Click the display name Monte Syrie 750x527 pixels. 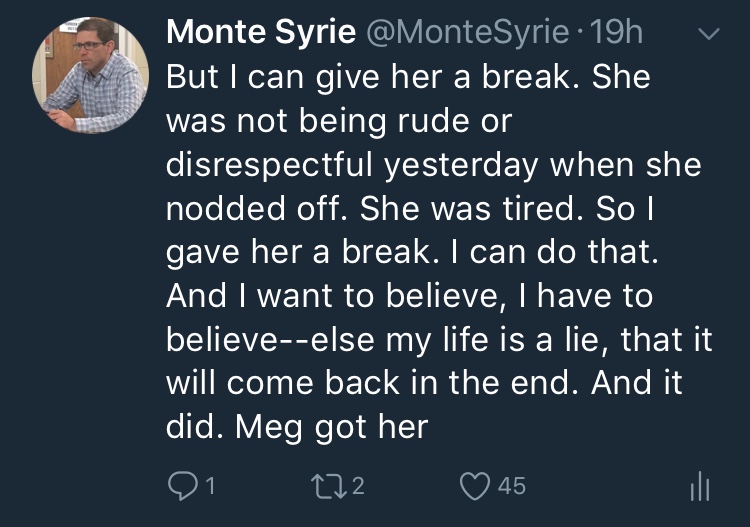260,32
